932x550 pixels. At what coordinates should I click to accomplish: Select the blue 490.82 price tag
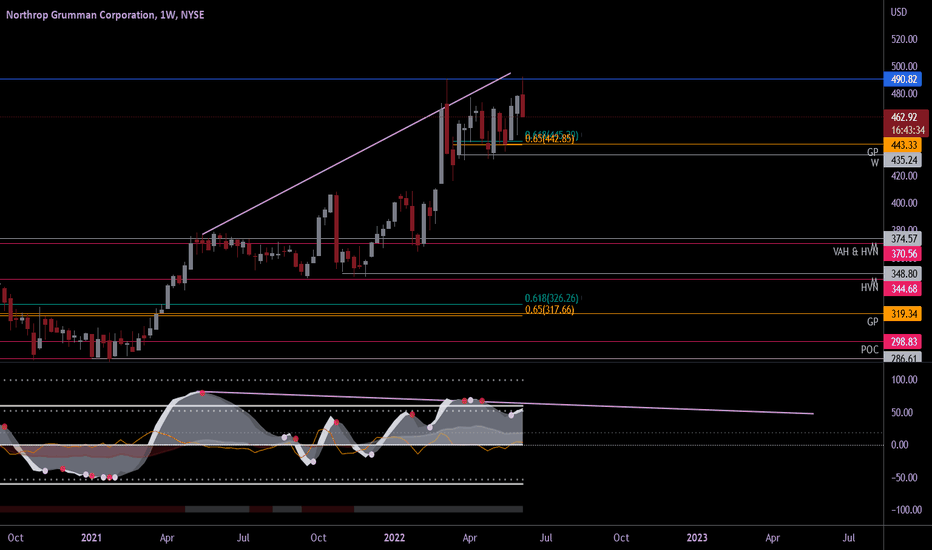click(x=903, y=79)
